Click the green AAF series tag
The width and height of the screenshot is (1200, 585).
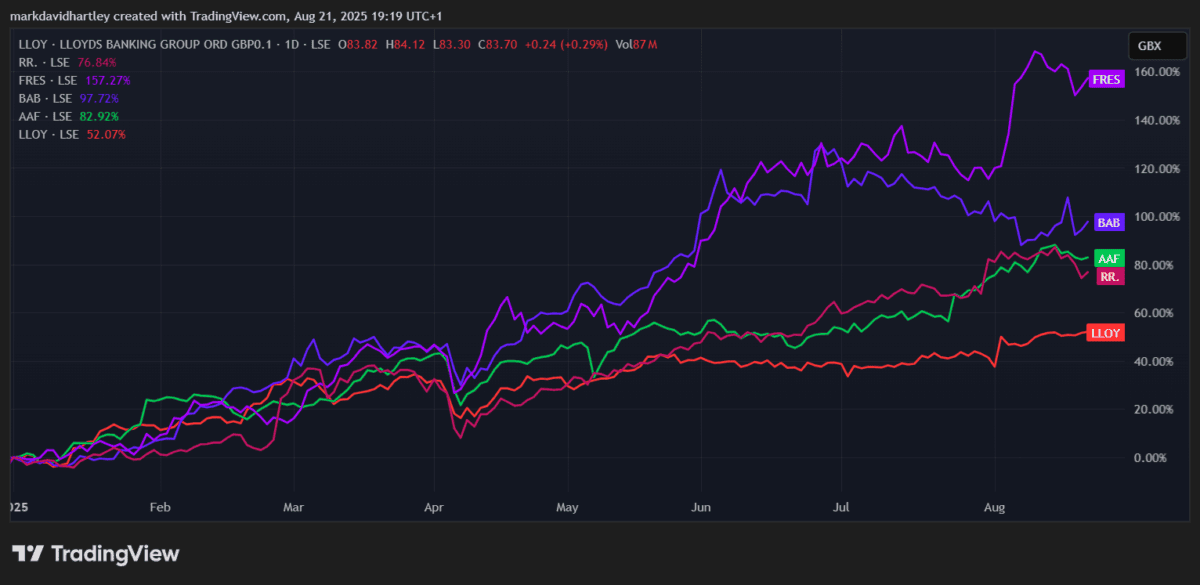(x=1107, y=258)
